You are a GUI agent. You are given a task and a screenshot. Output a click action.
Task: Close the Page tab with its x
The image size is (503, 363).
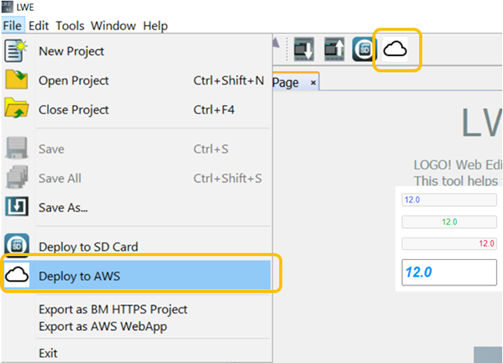click(313, 82)
